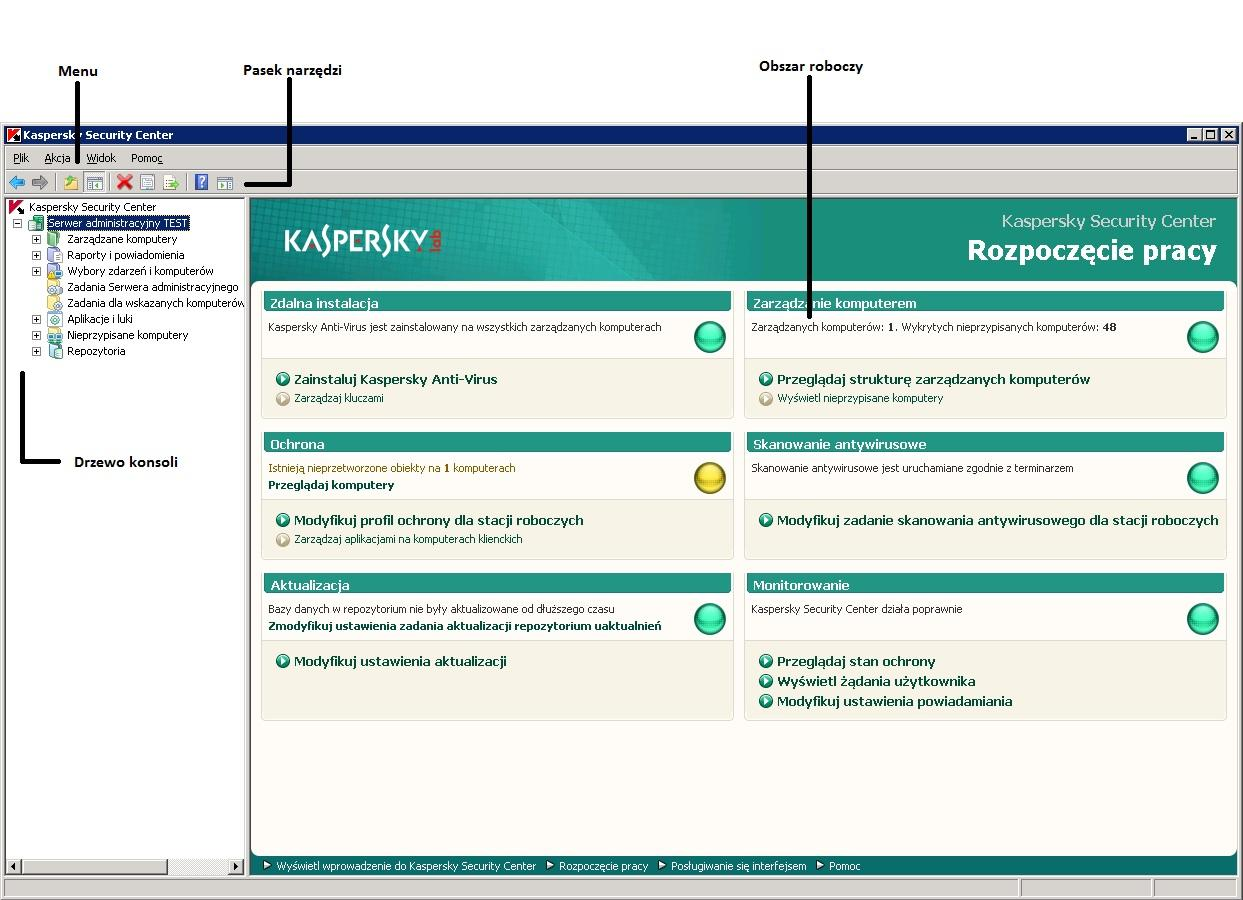Toggle the Show/Hide action pane icon
1243x900 pixels.
click(225, 182)
